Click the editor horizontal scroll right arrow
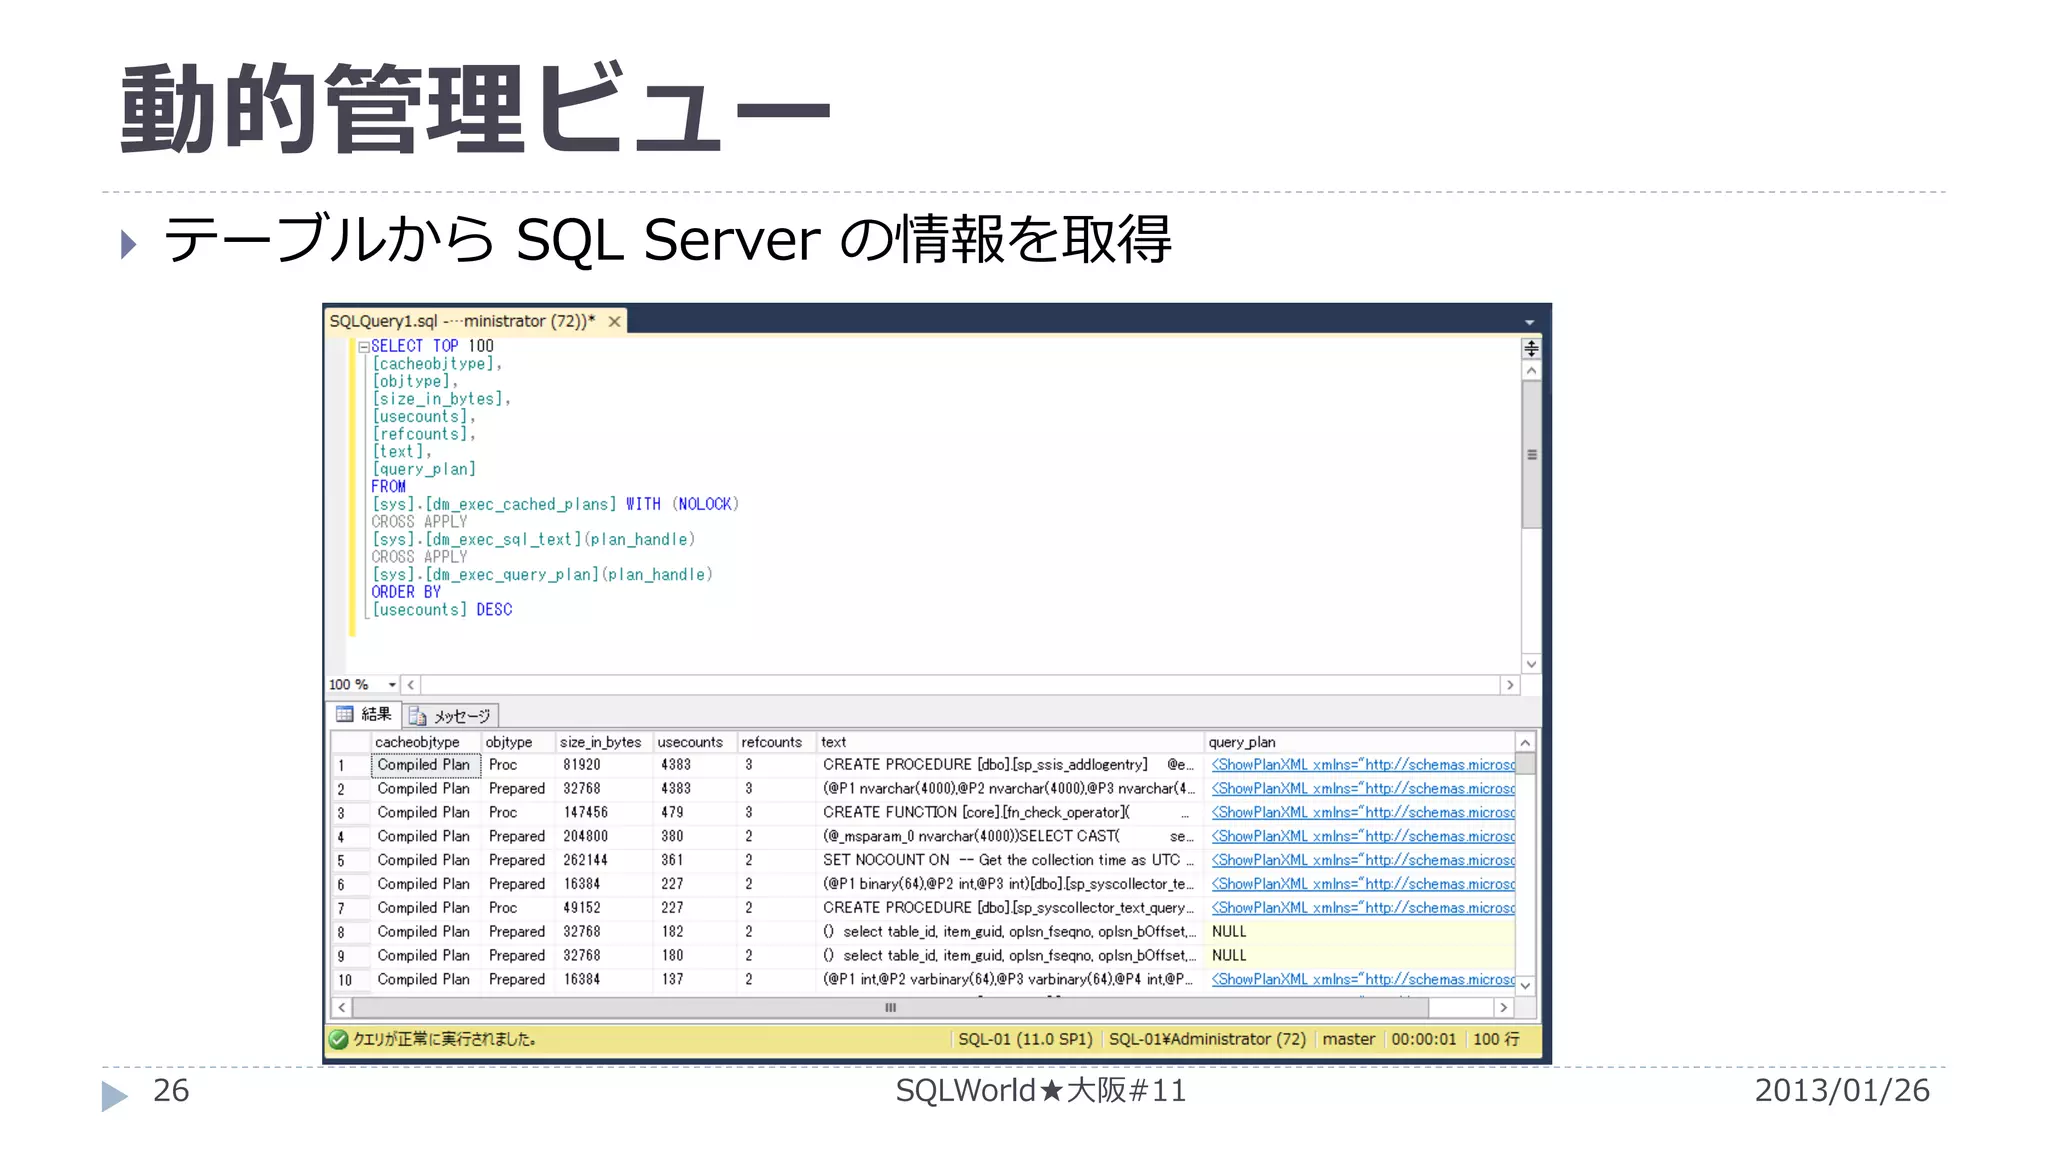Screen dimensions: 2048x1152 coord(1510,685)
